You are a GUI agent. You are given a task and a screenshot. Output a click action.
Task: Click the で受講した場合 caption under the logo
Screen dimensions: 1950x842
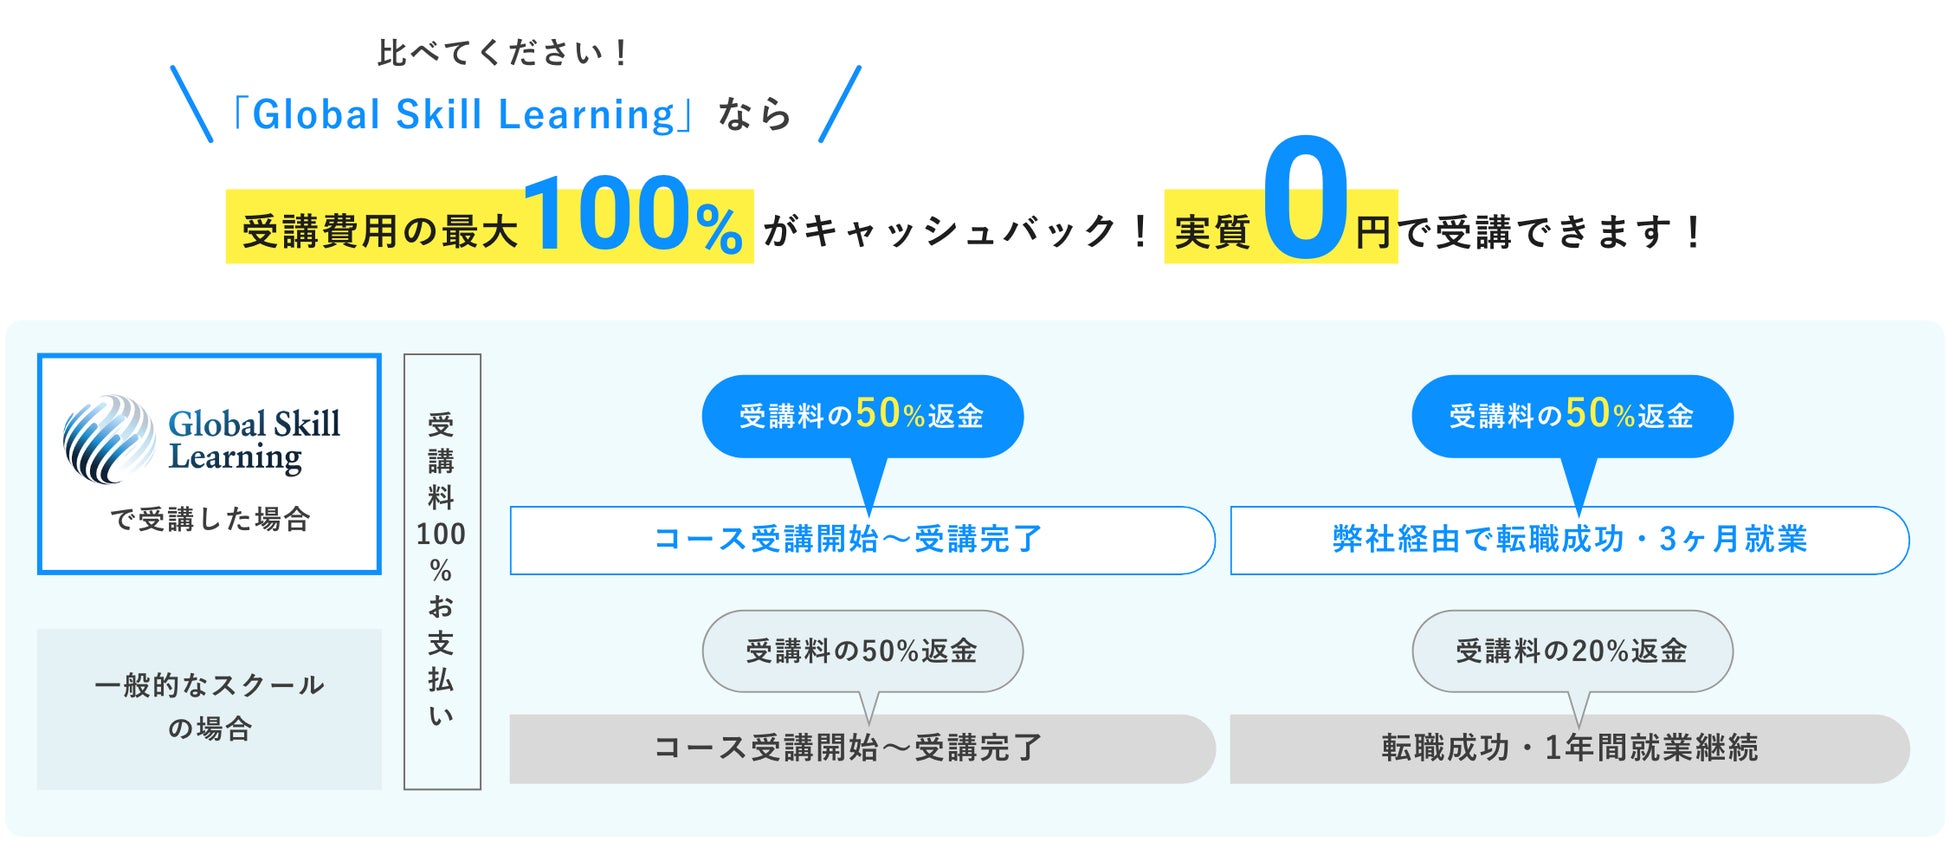(210, 519)
